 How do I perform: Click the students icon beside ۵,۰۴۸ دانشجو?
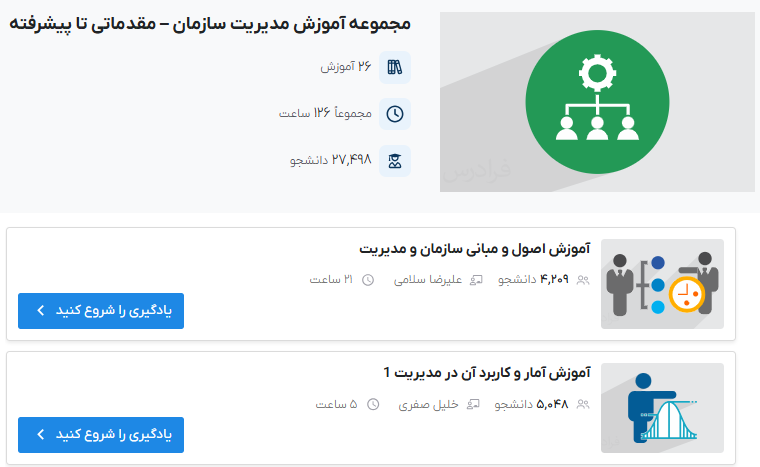pos(583,405)
